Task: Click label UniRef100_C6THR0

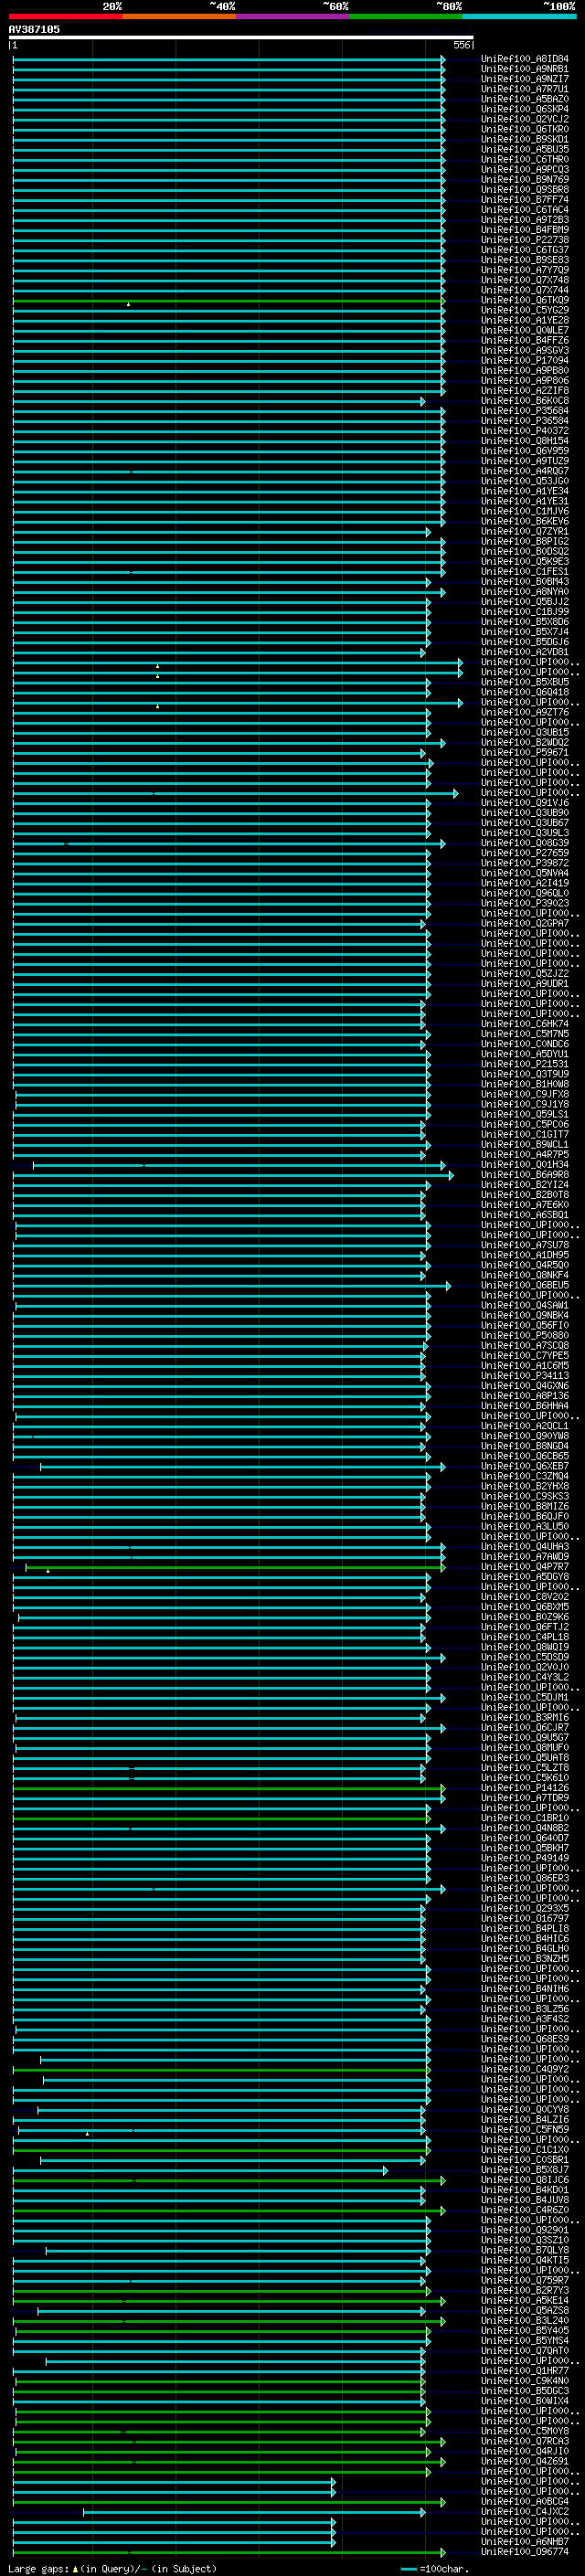Action: click(x=524, y=159)
